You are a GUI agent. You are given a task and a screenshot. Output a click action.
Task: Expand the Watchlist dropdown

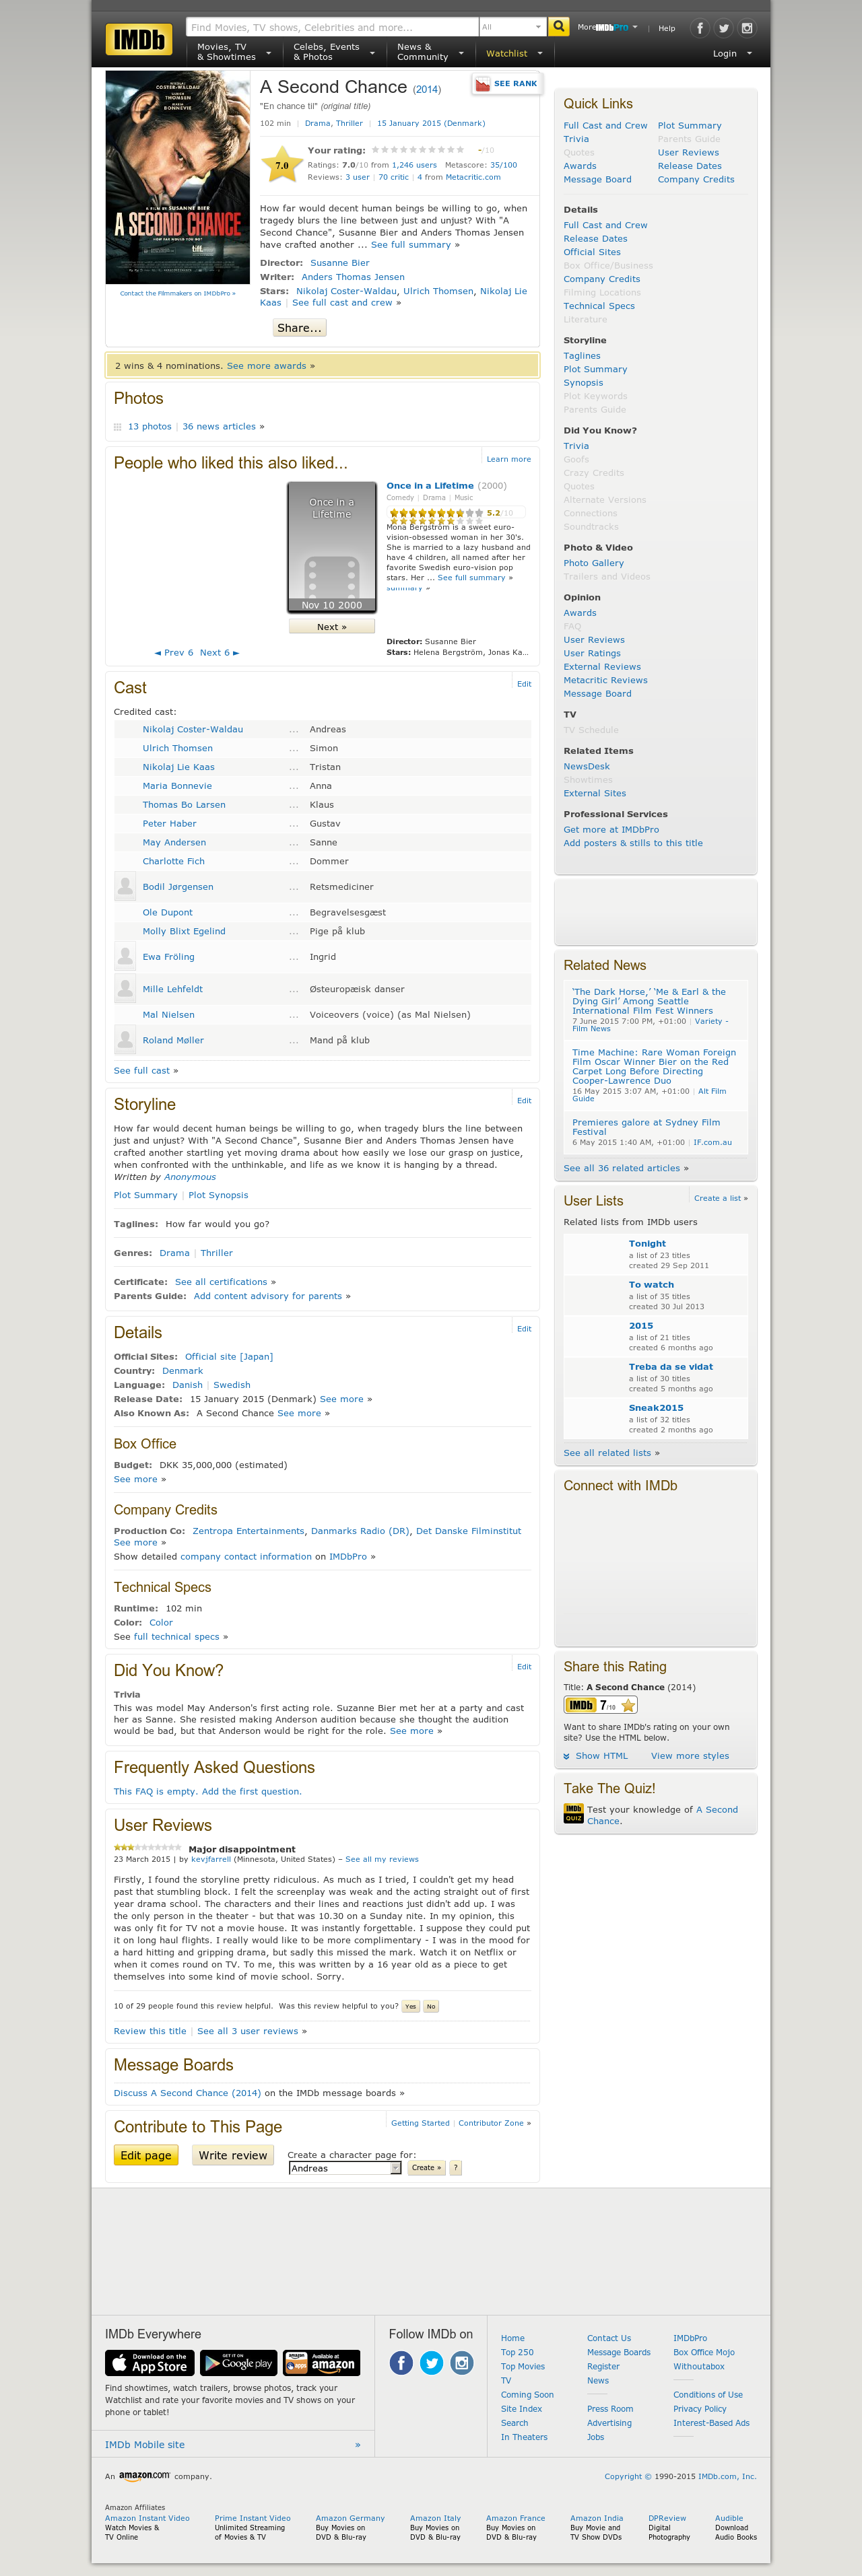pos(514,54)
